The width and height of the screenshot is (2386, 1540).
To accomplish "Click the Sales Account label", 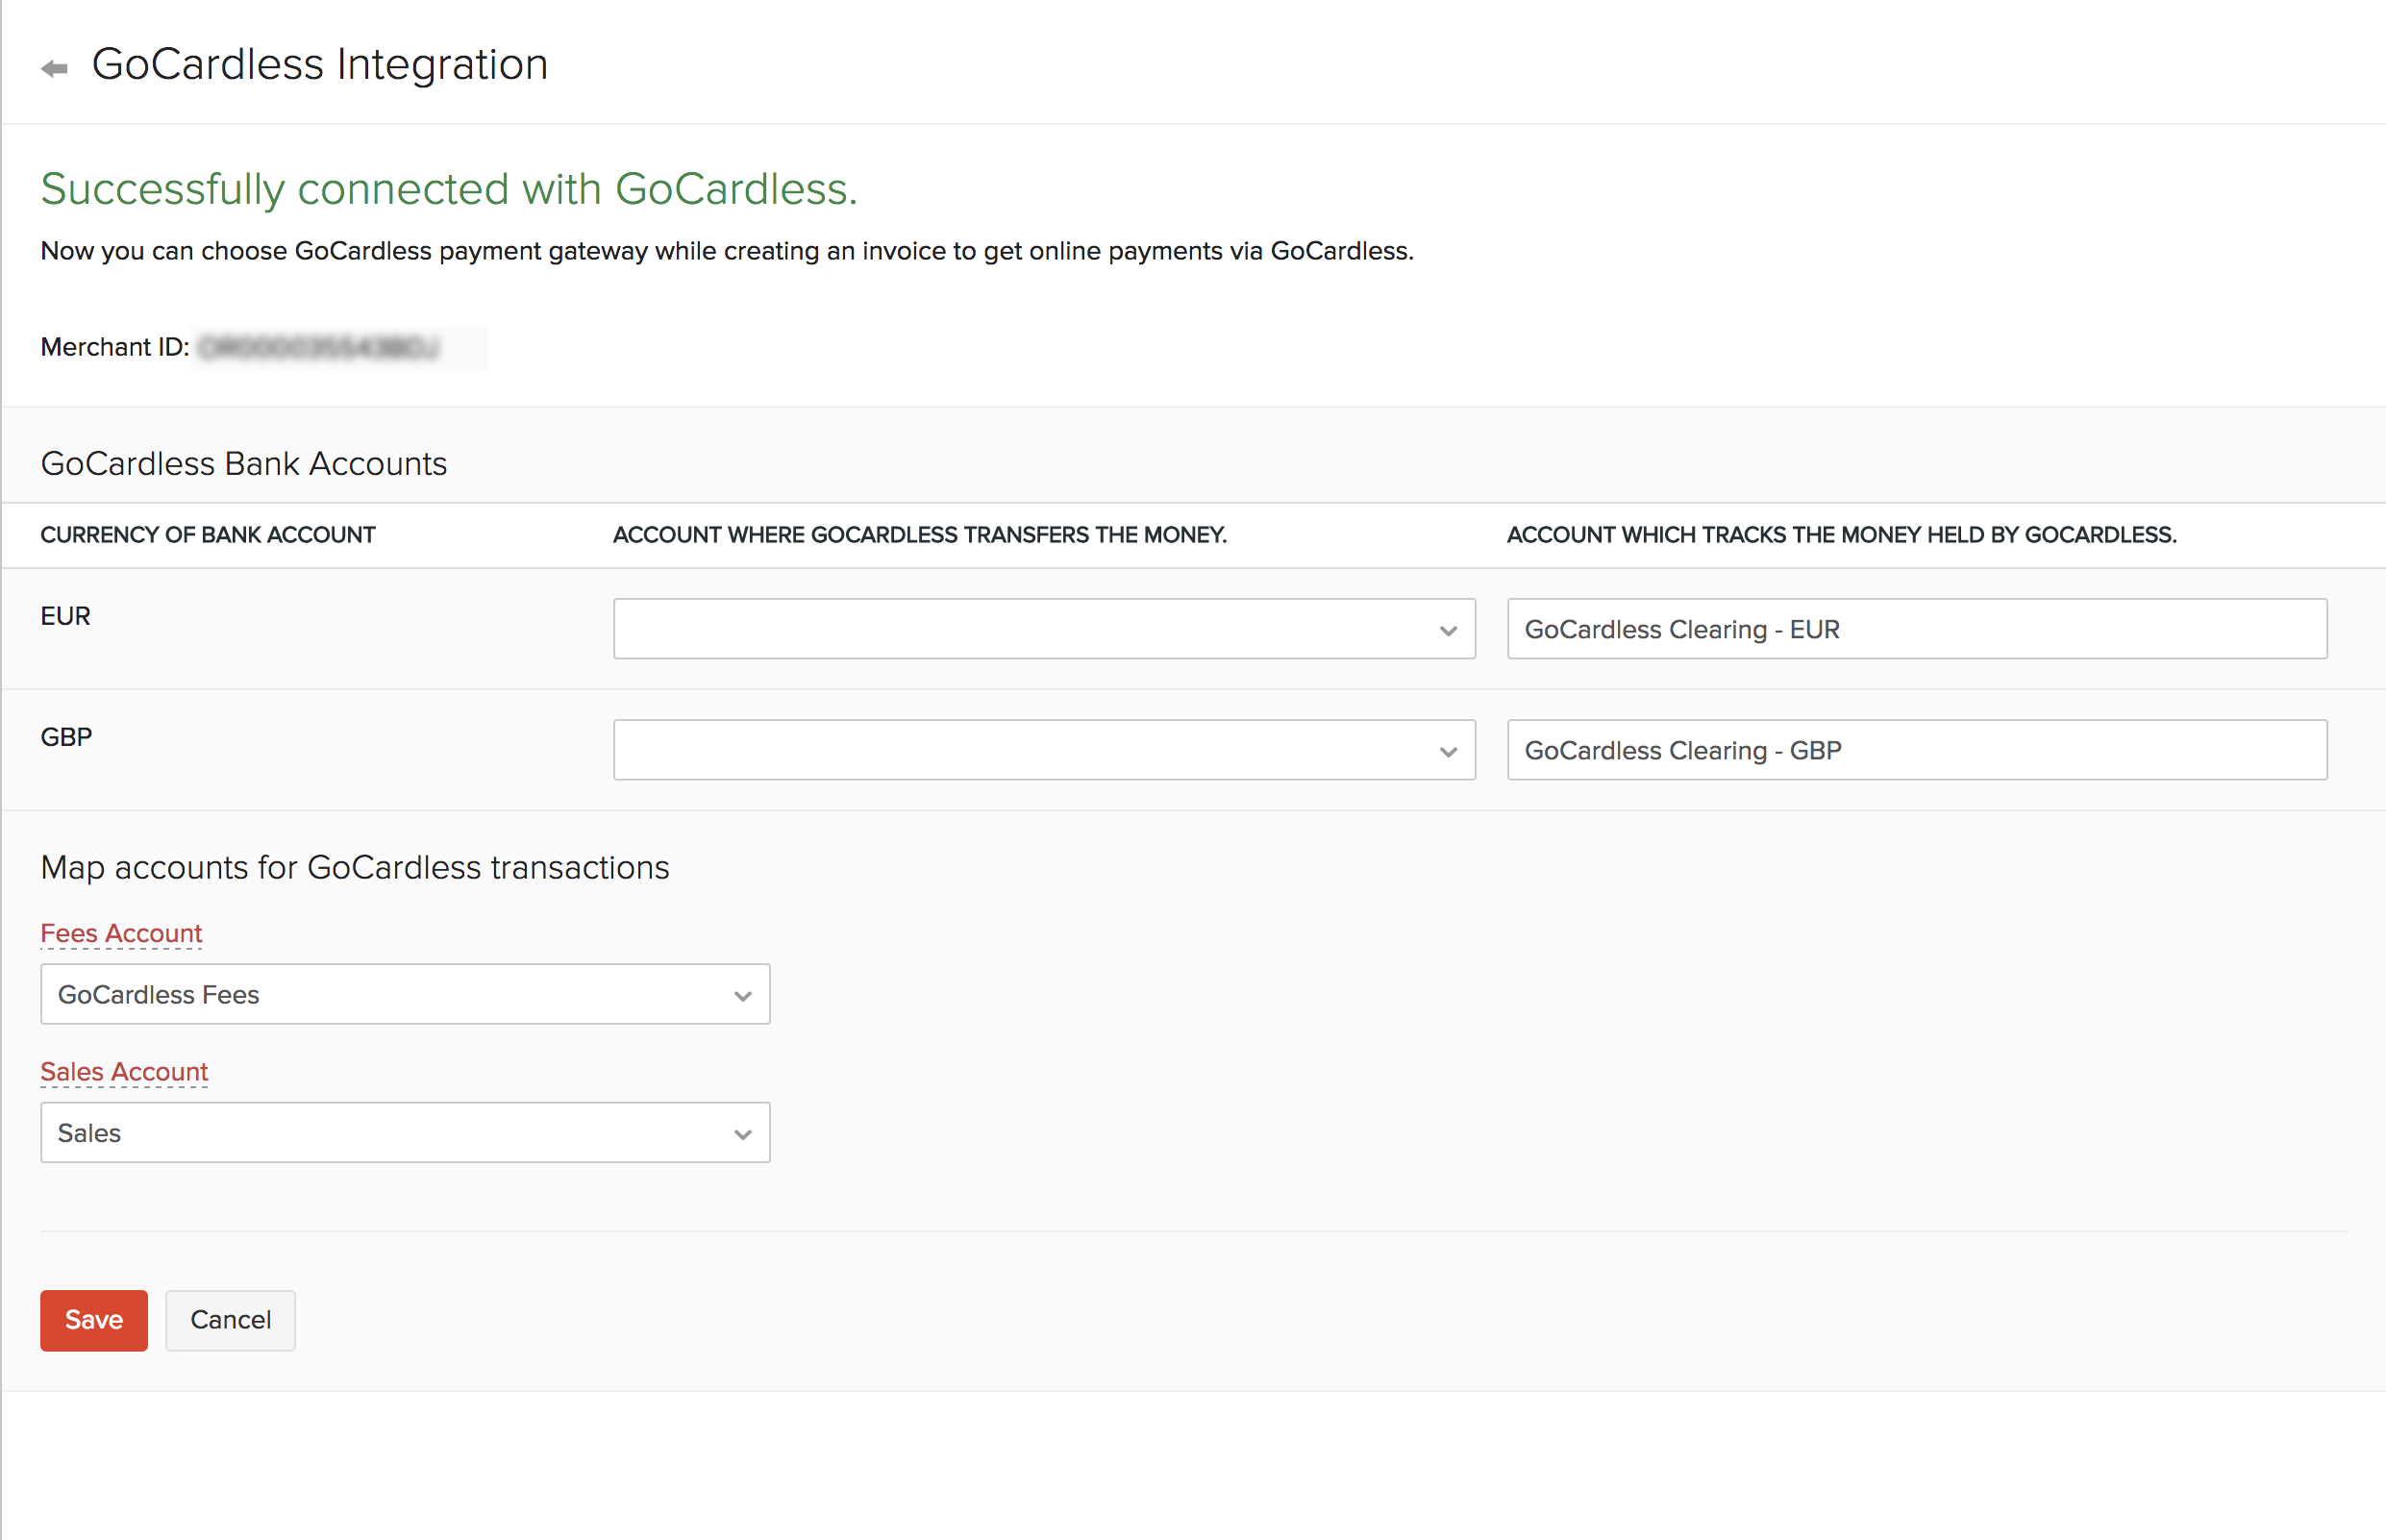I will pos(124,1072).
